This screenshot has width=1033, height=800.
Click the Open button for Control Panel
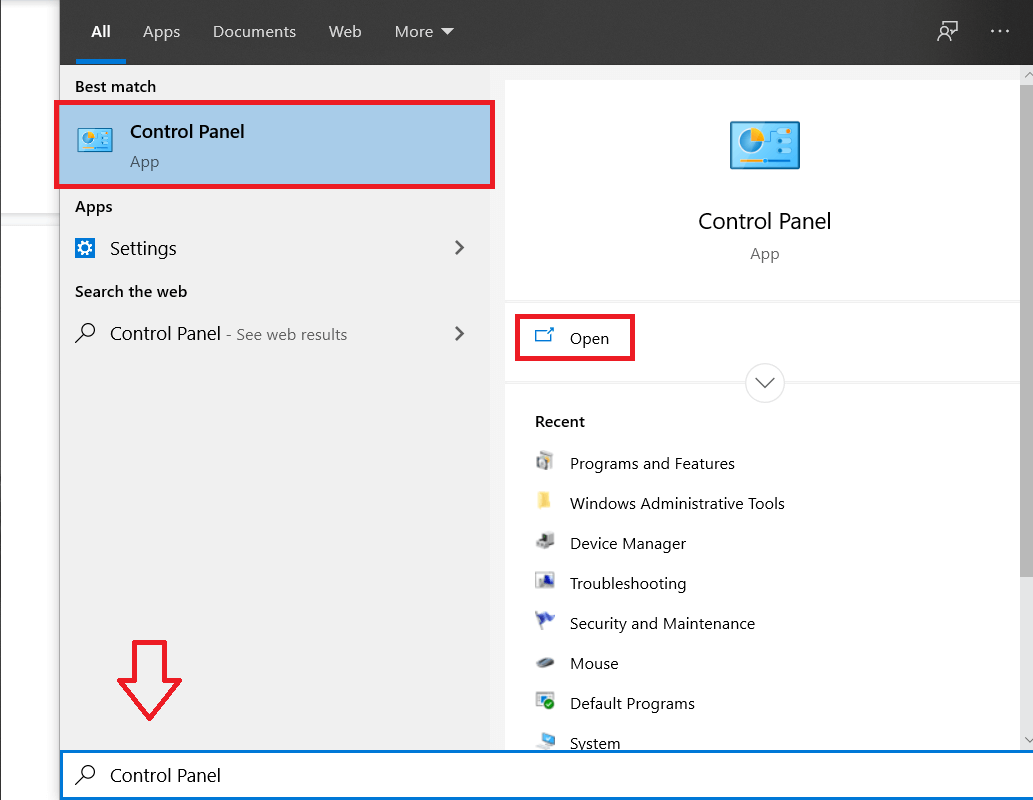[x=574, y=338]
